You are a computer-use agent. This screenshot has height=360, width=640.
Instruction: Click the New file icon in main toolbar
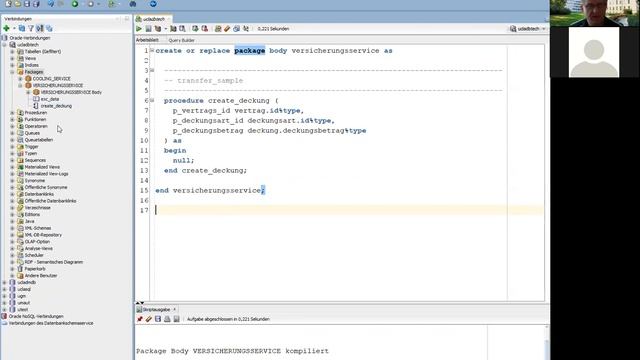(8, 4)
